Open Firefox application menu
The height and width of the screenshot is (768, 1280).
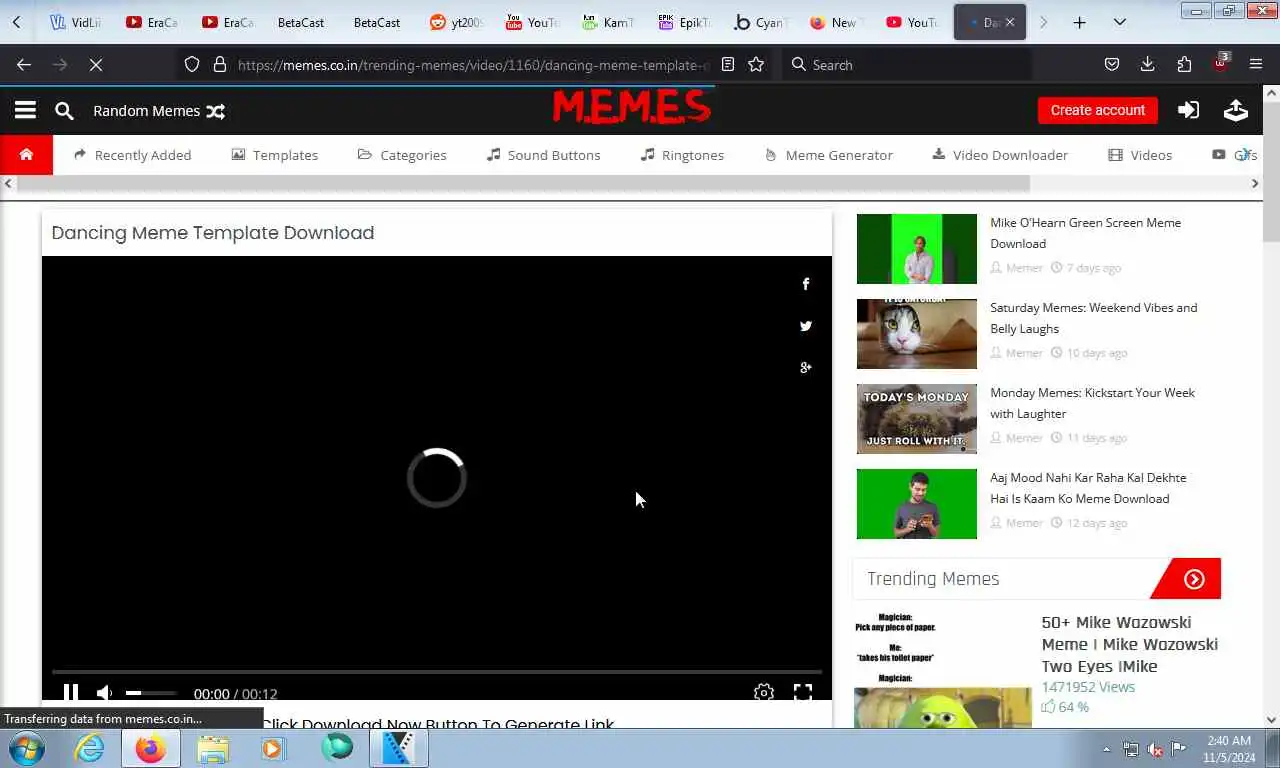click(1256, 64)
